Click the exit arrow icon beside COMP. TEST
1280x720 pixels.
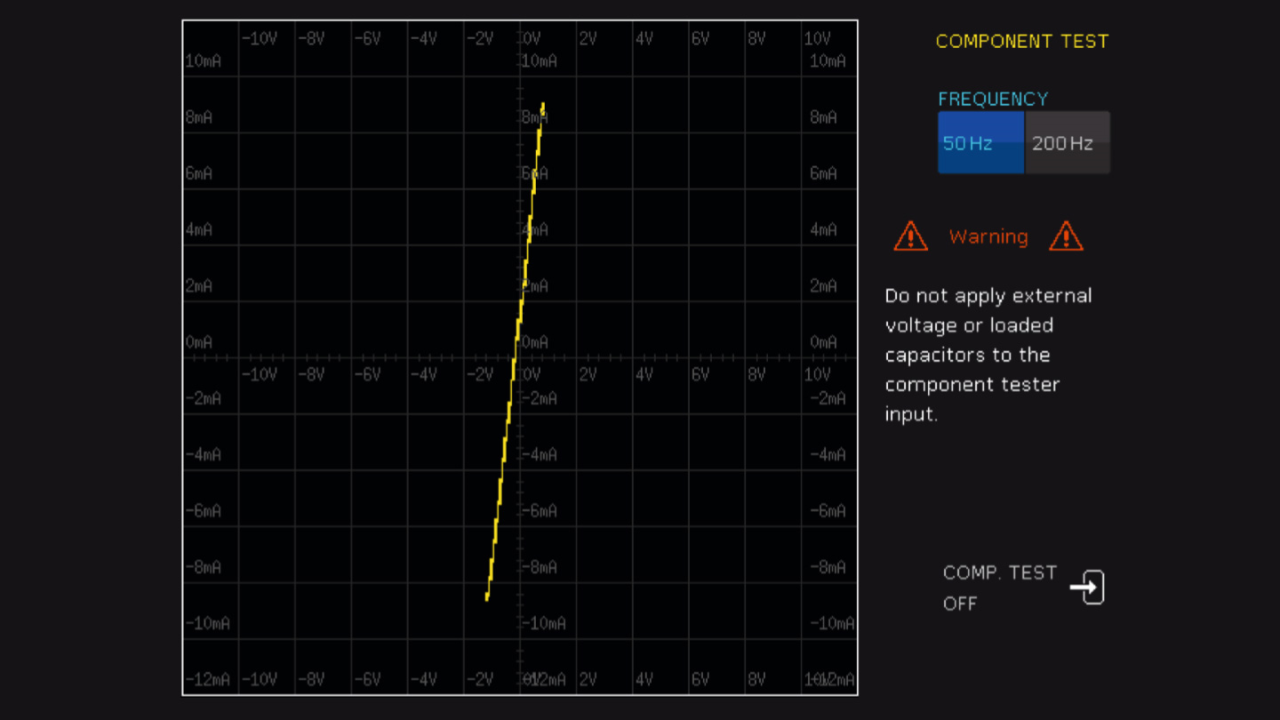(x=1088, y=587)
